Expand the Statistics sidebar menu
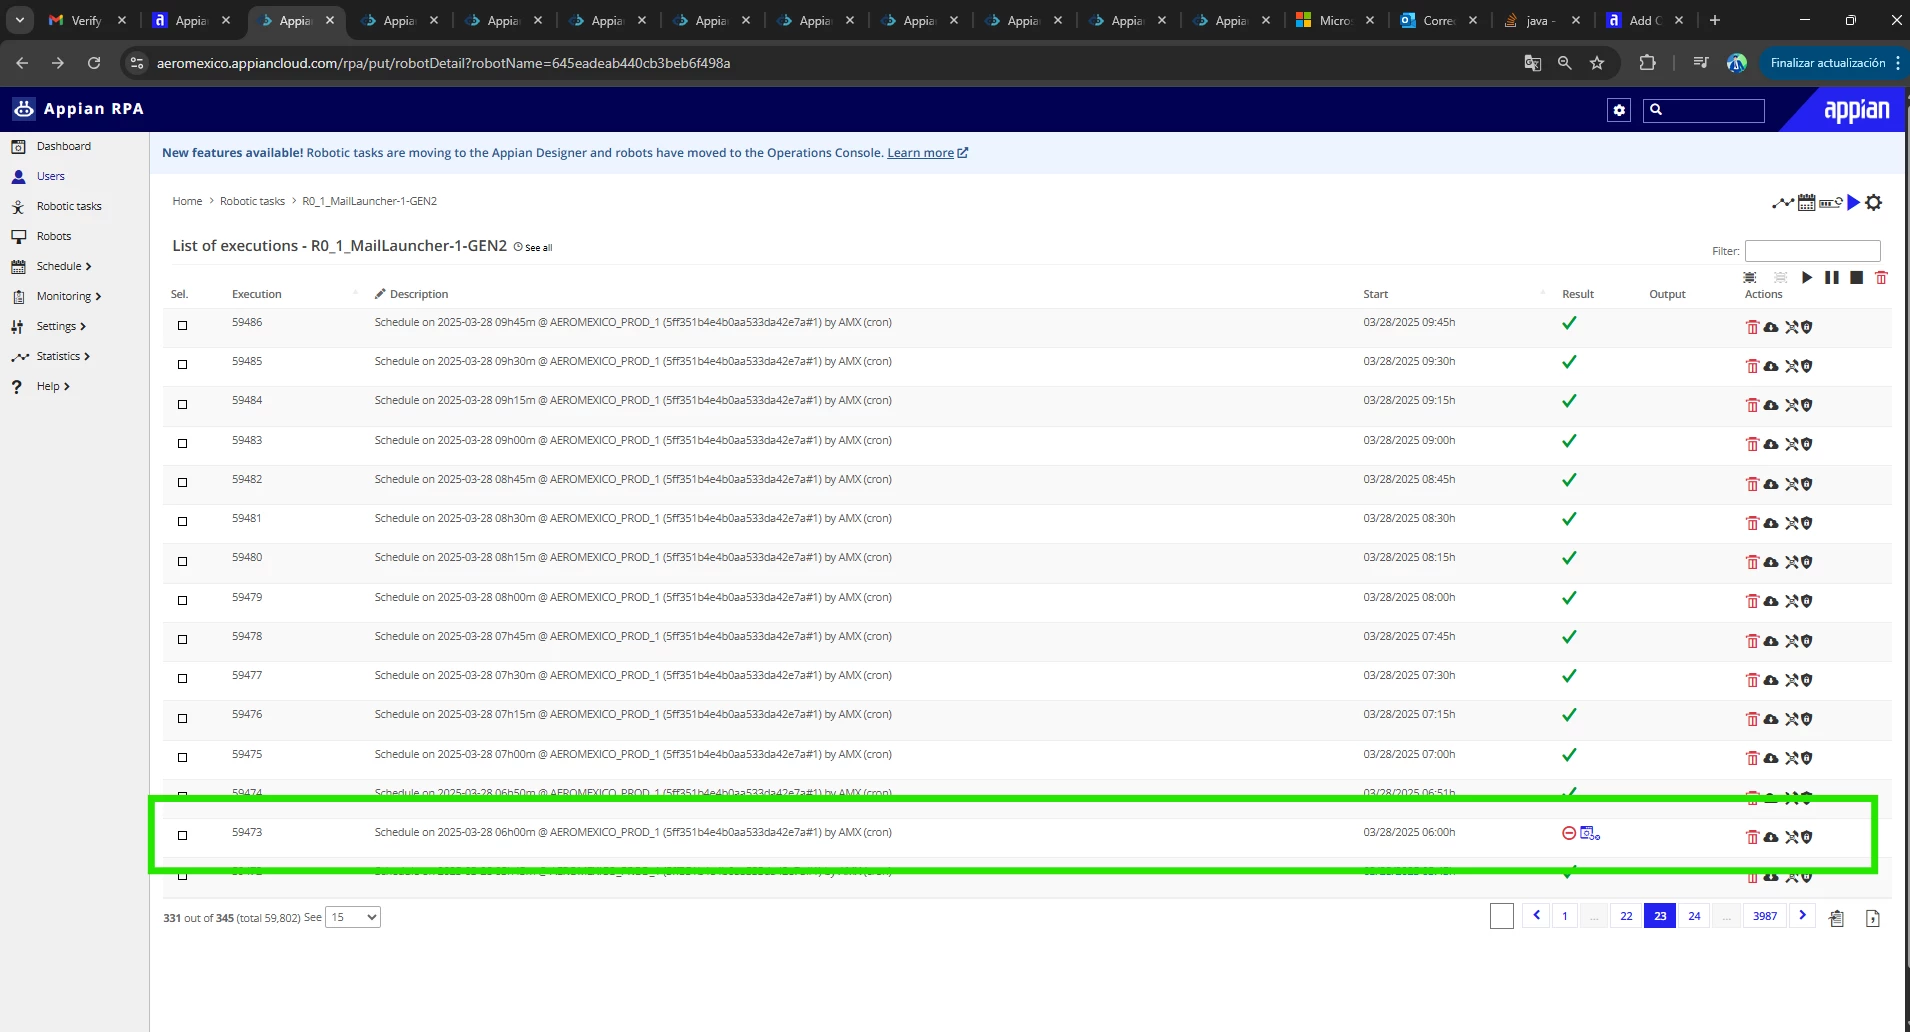 pos(63,356)
